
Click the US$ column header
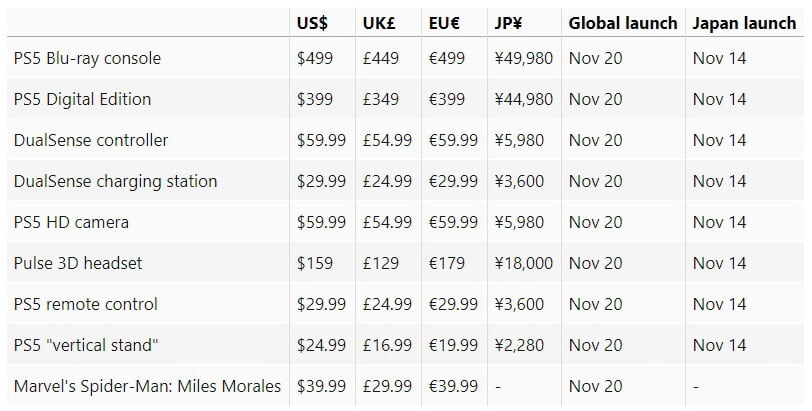pos(313,22)
